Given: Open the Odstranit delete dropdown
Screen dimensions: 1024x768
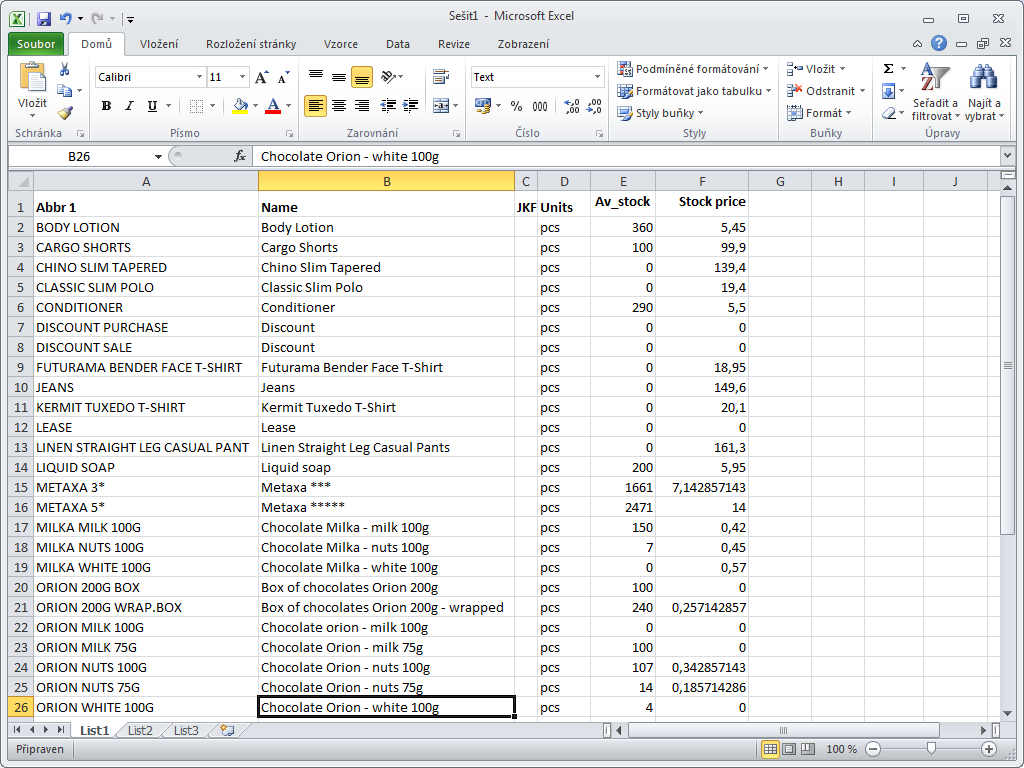Looking at the screenshot, I should click(862, 91).
